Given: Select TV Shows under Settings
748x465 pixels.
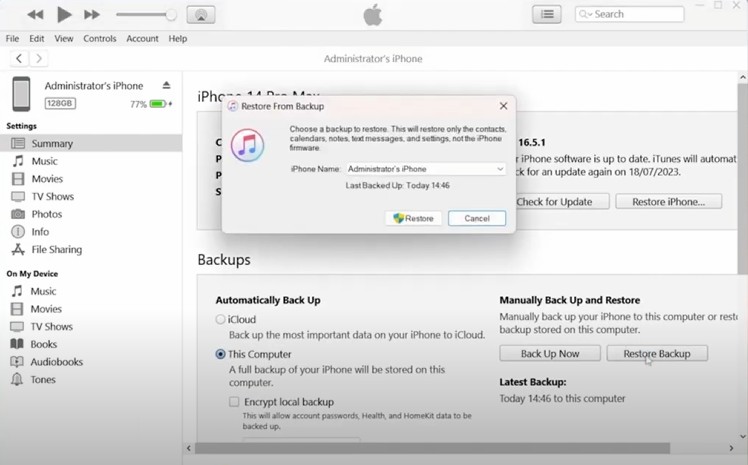Looking at the screenshot, I should (91, 196).
